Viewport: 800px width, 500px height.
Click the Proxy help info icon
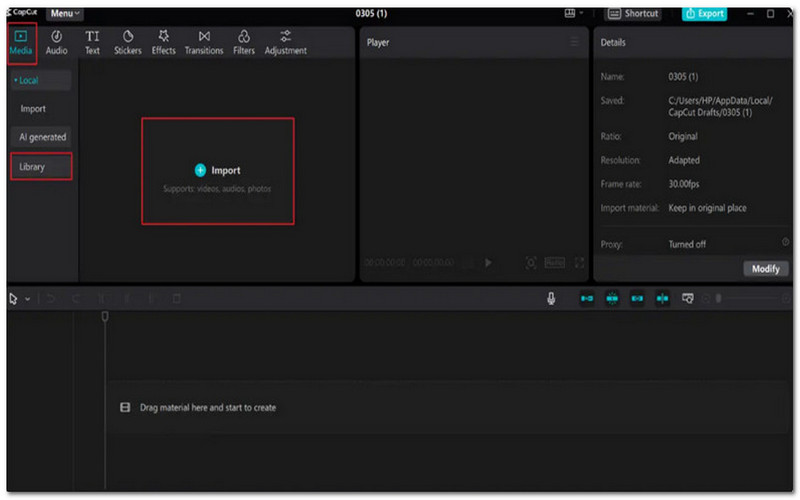[785, 243]
